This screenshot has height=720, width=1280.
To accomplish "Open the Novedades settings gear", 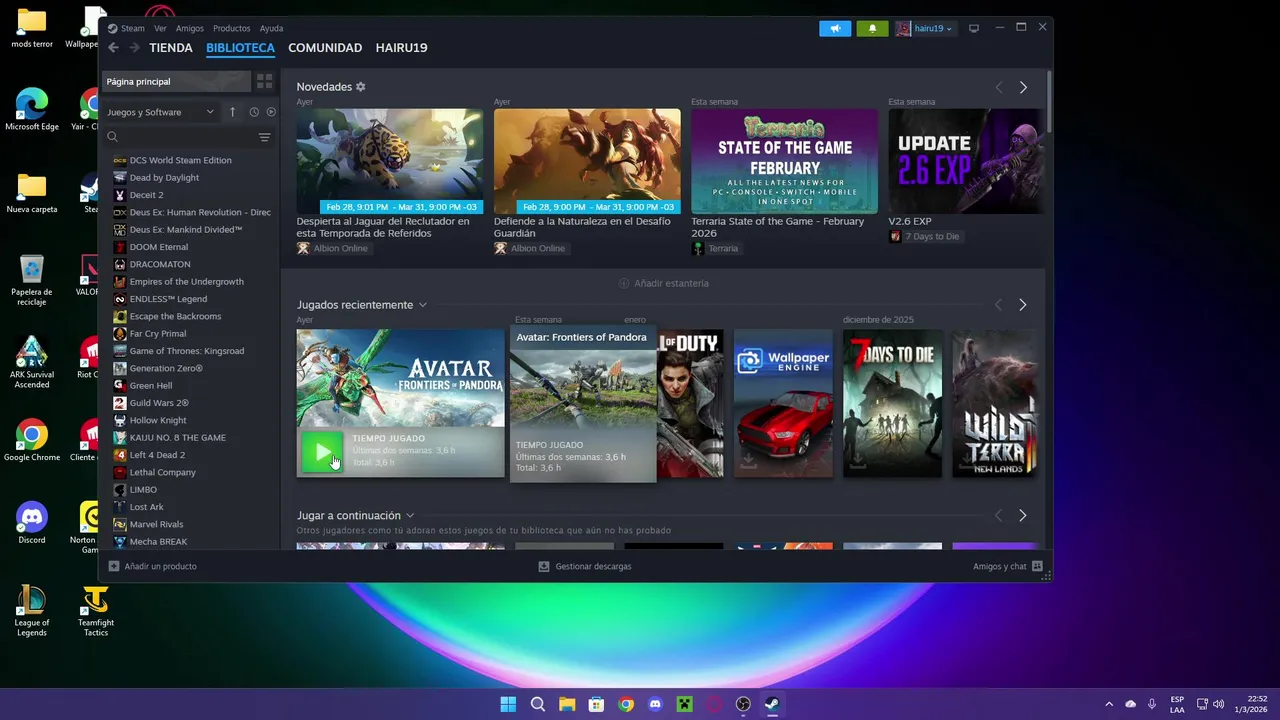I will coord(361,87).
